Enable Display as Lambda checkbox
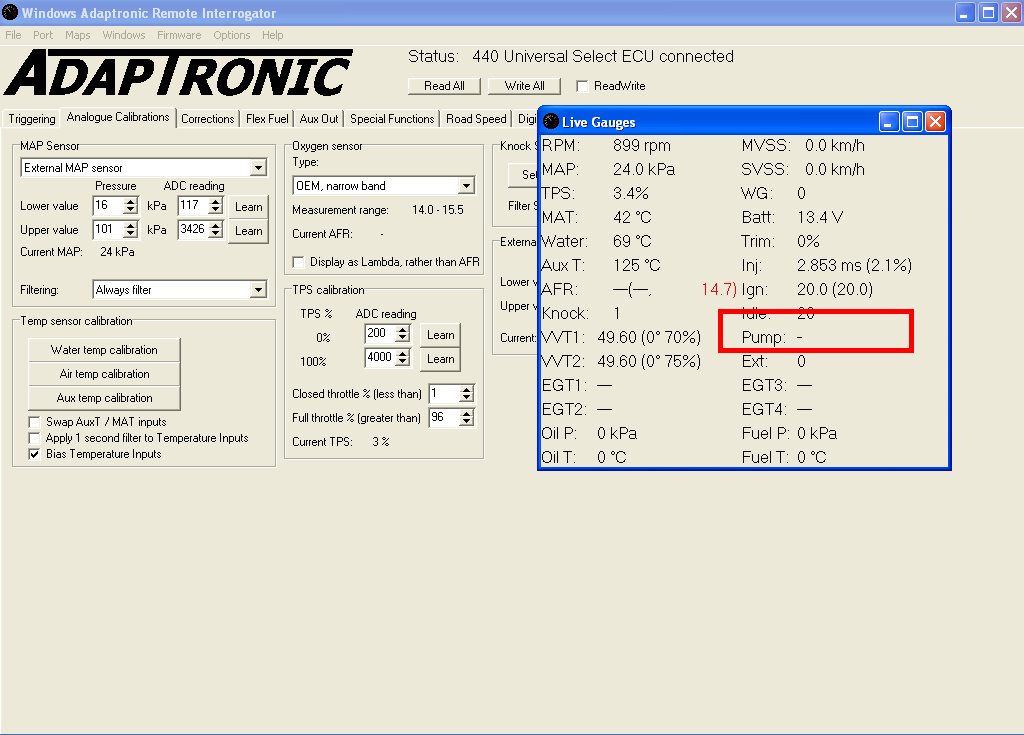1024x735 pixels. (x=299, y=262)
